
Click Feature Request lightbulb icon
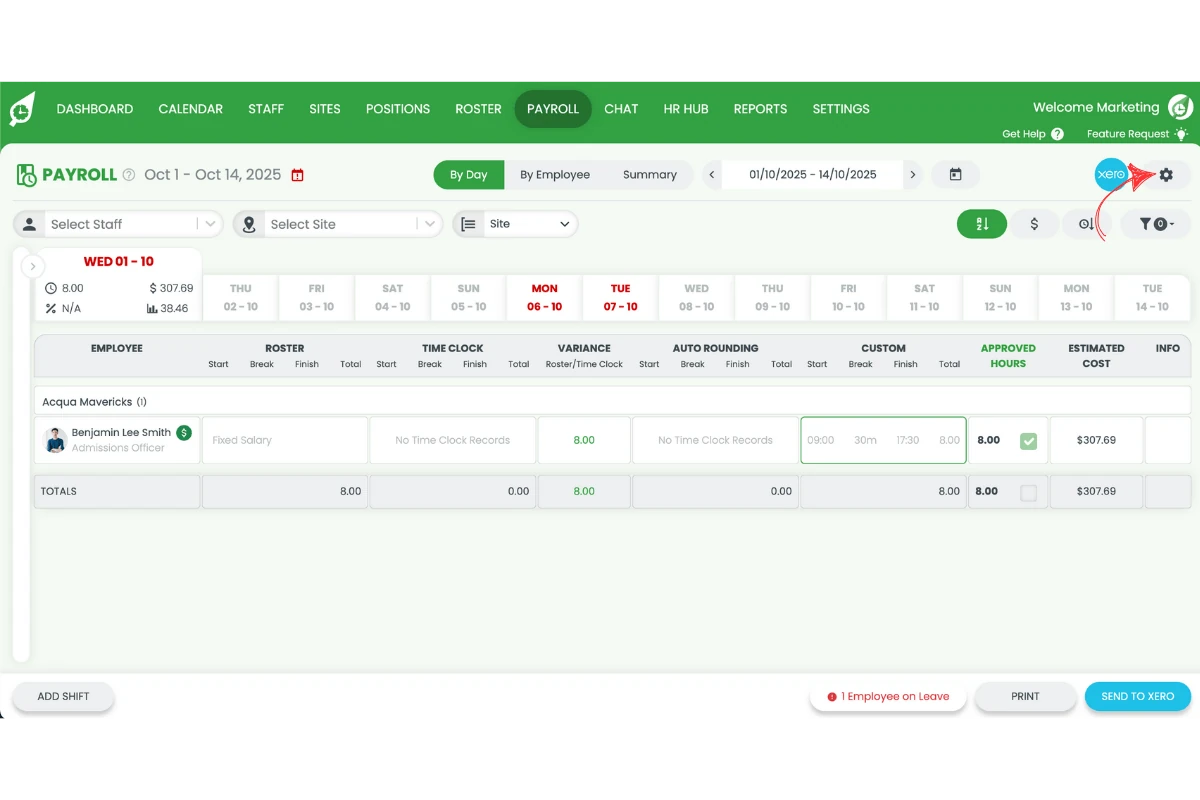1182,134
